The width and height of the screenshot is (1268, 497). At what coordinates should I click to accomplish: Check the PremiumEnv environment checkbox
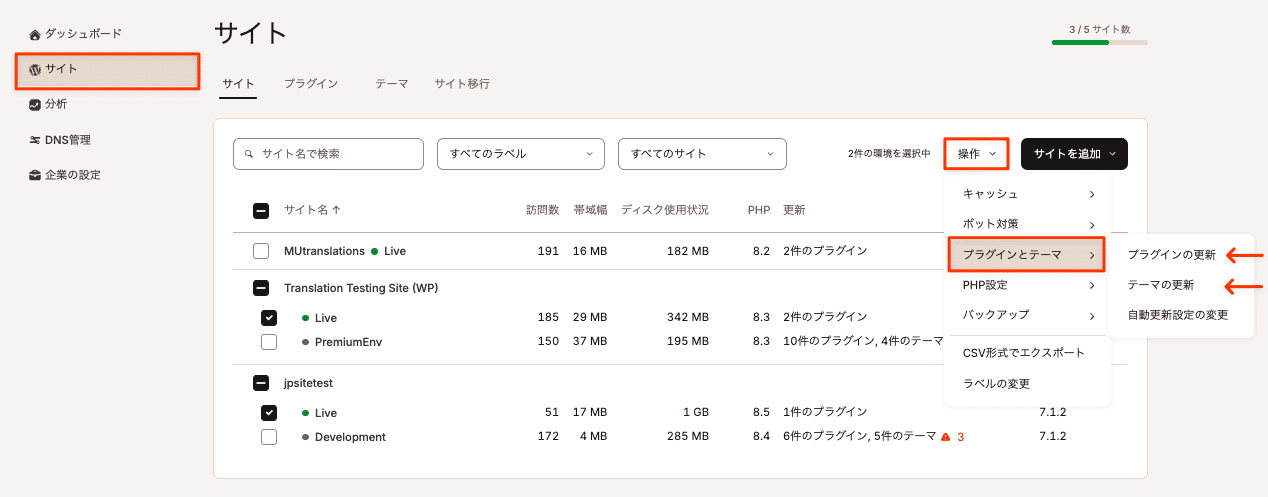(x=269, y=342)
